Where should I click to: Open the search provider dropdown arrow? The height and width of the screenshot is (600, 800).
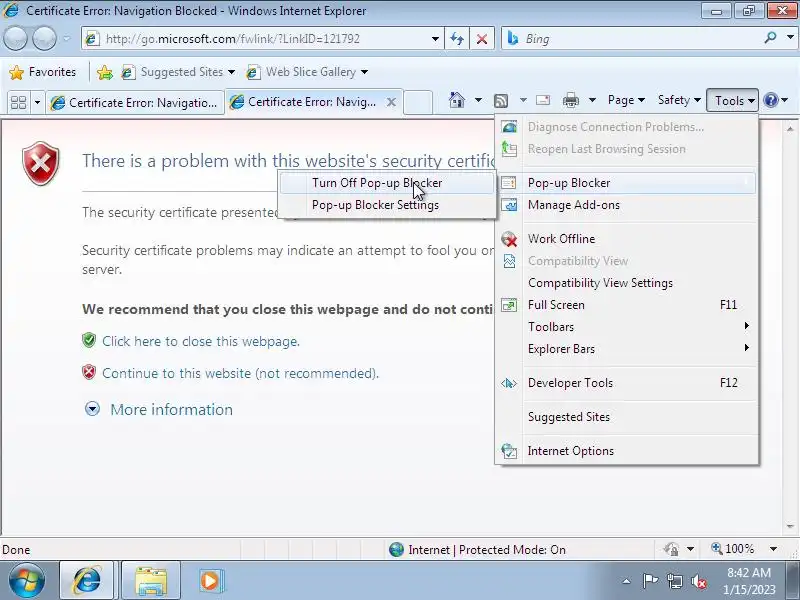[790, 38]
